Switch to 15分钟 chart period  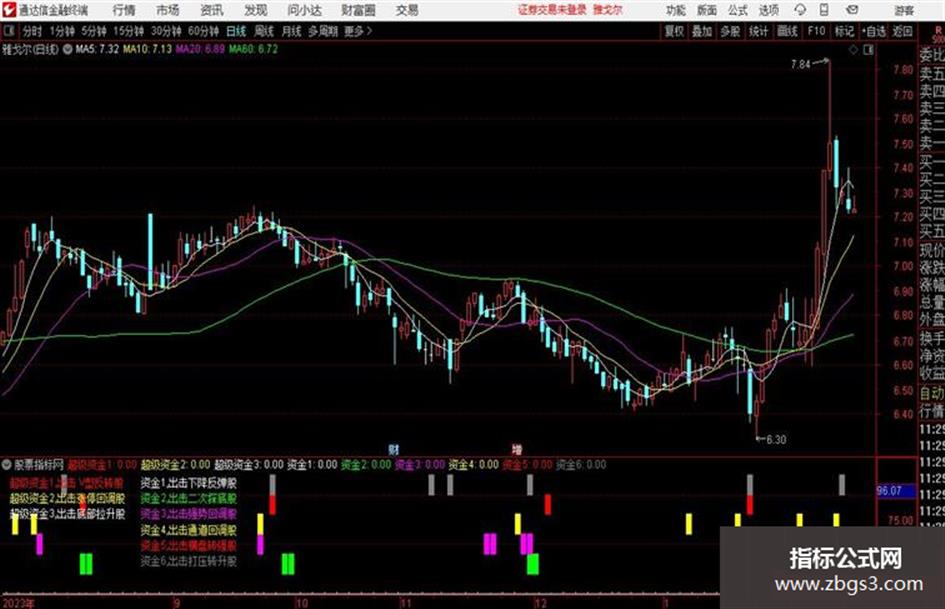click(129, 31)
